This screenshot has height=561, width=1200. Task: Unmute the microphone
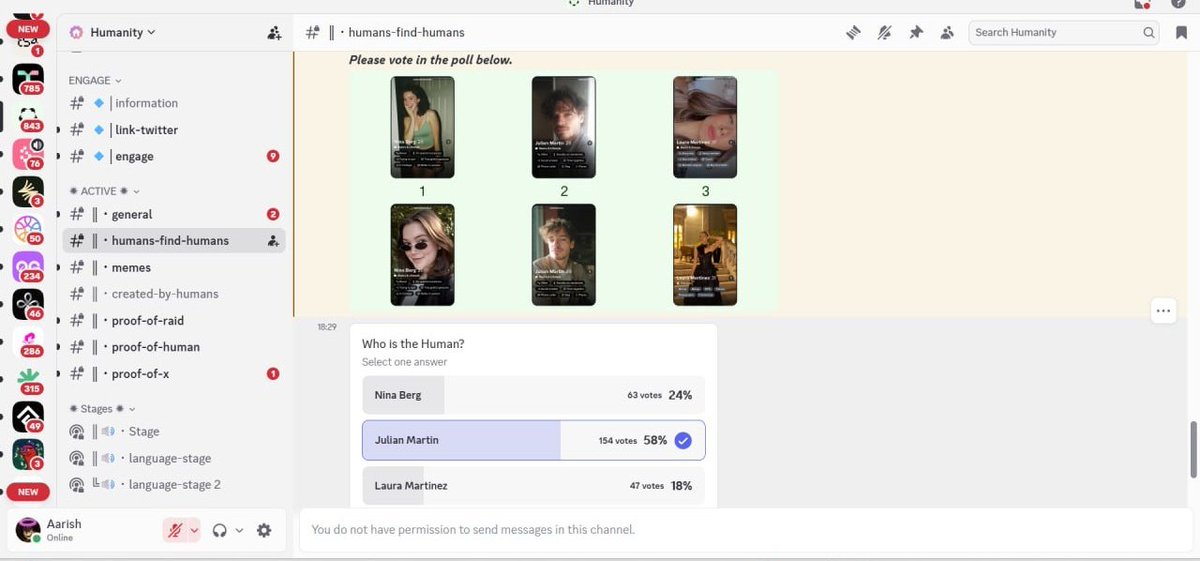click(x=175, y=530)
